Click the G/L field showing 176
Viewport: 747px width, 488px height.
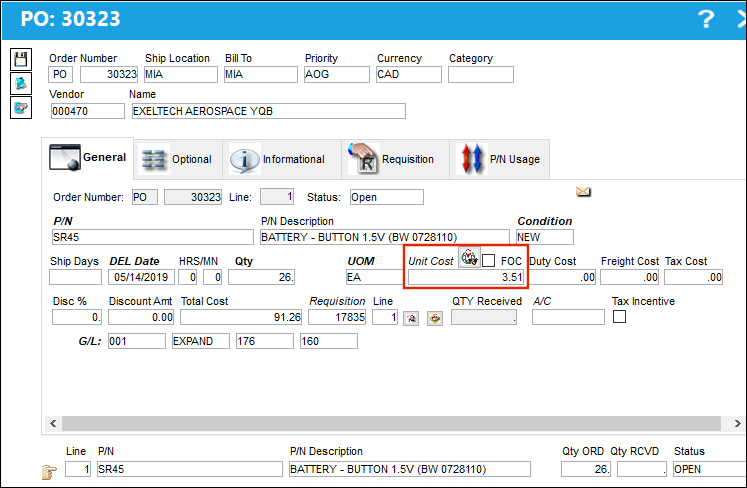tap(265, 341)
